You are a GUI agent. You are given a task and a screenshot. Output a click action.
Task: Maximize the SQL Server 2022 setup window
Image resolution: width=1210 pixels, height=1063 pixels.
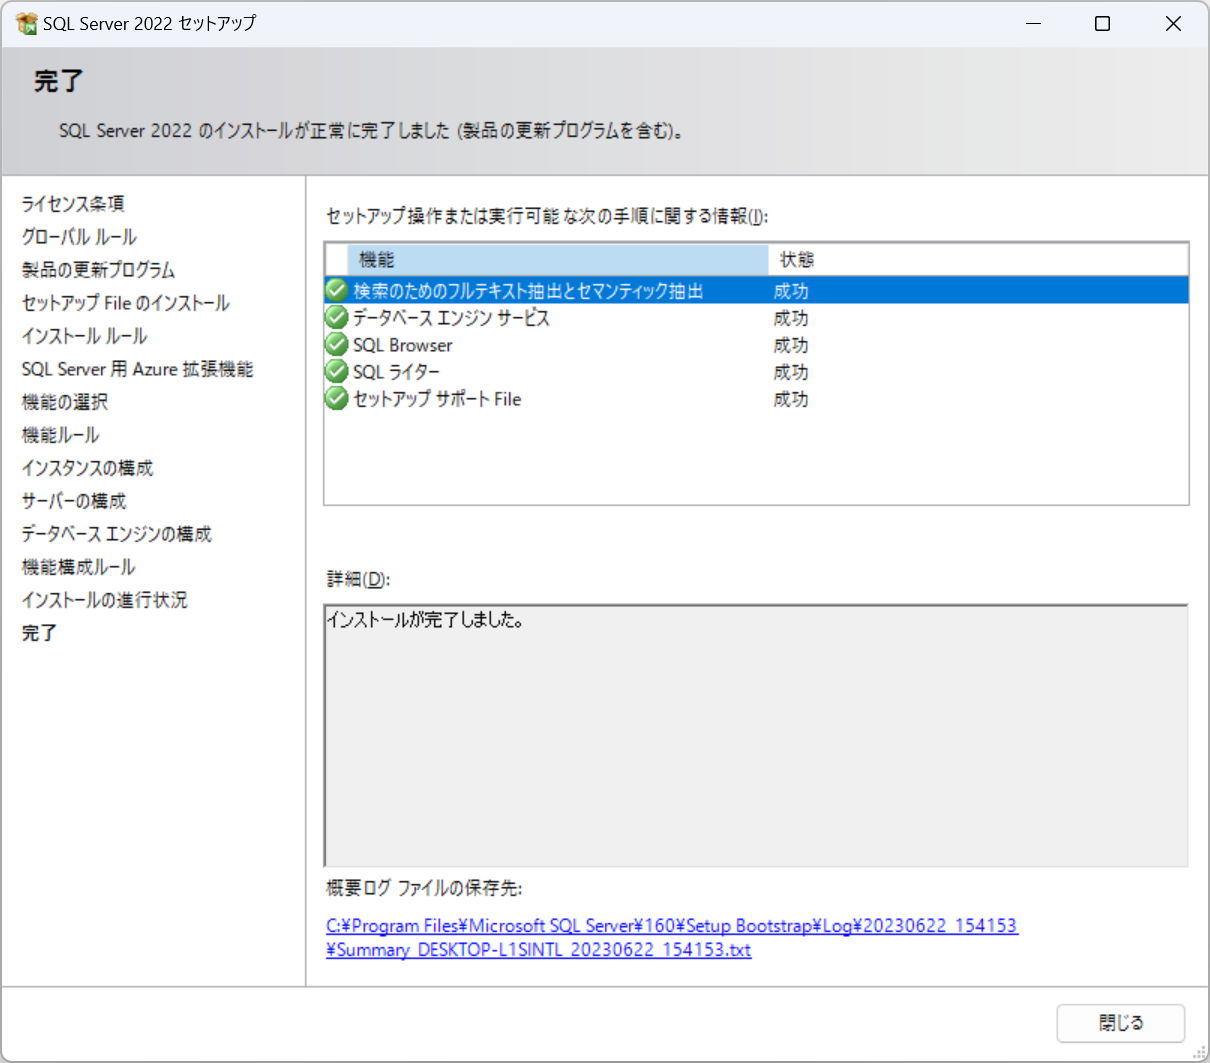click(1102, 23)
